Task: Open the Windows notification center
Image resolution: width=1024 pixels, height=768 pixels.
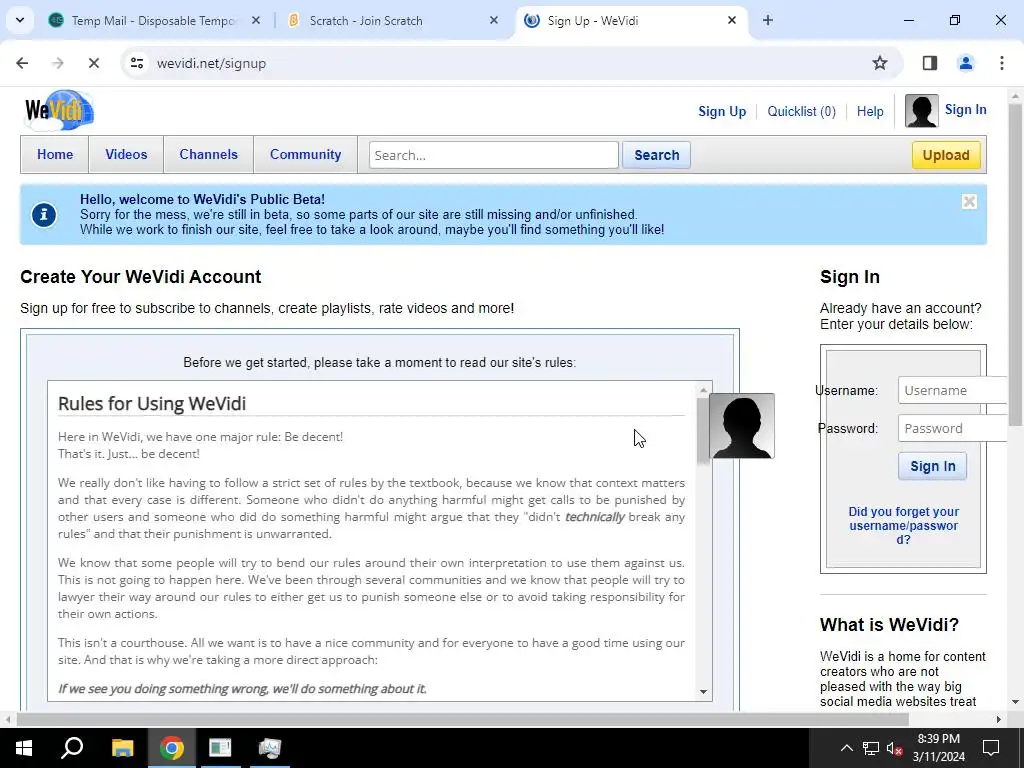Action: click(991, 748)
